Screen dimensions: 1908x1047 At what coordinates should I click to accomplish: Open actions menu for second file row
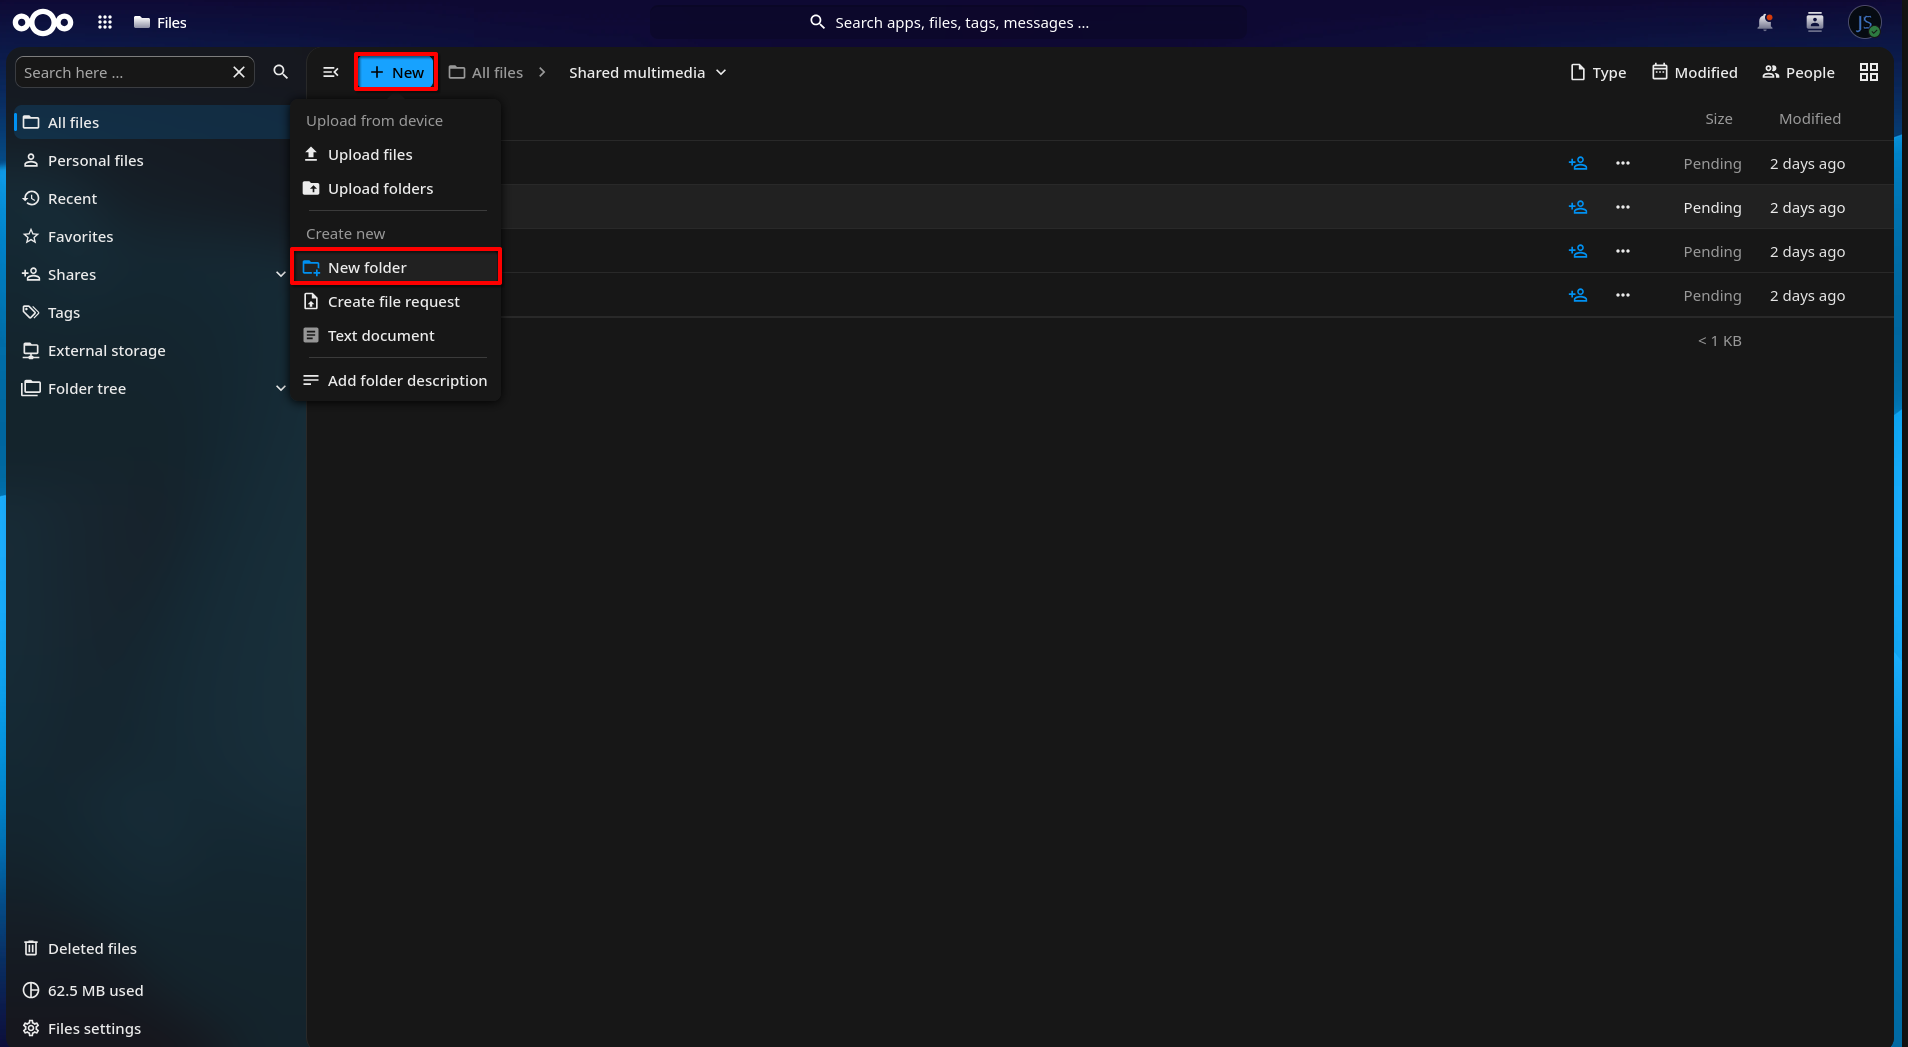pyautogui.click(x=1623, y=207)
